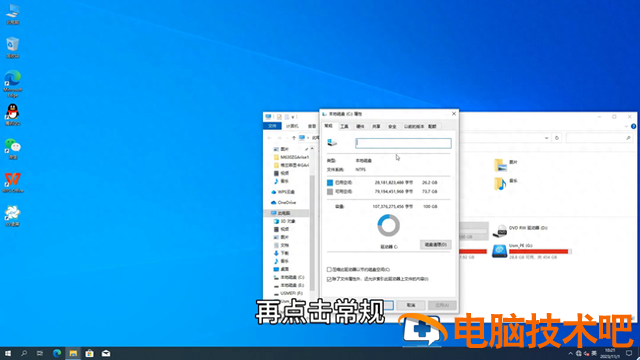Click the Disk Cleanup (磁盘清理) button
Image resolution: width=640 pixels, height=360 pixels.
[436, 244]
